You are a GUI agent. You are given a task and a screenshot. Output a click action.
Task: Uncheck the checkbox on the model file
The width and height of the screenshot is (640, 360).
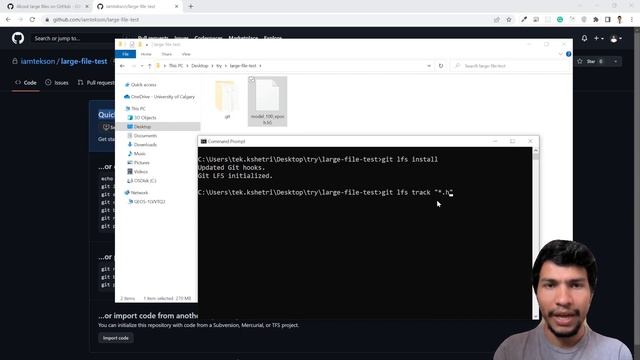[252, 80]
